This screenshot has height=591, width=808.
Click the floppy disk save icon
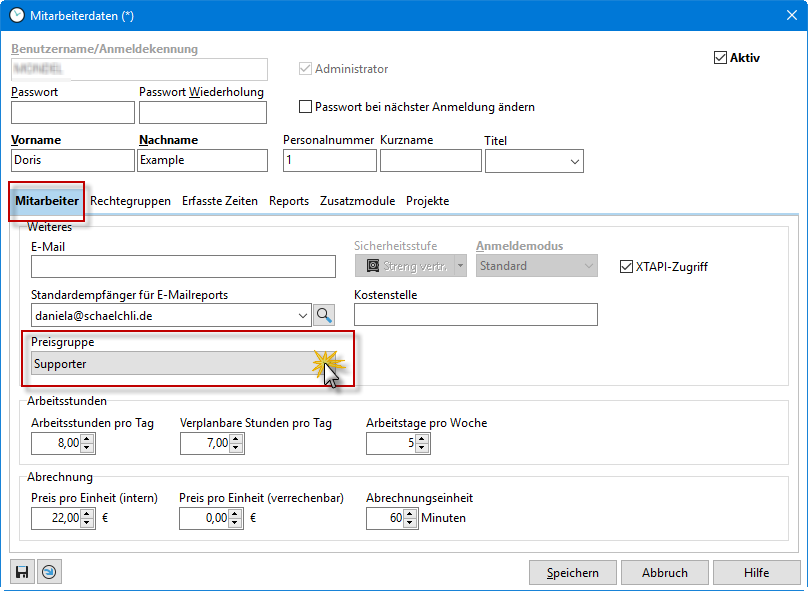pos(21,572)
